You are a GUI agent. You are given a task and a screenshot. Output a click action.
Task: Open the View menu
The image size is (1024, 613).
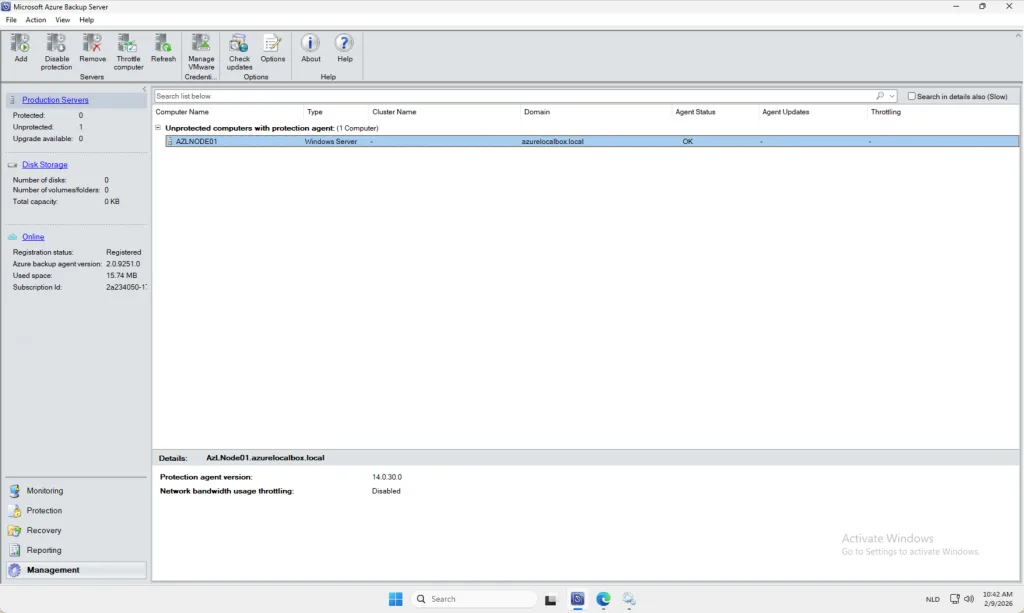point(63,20)
